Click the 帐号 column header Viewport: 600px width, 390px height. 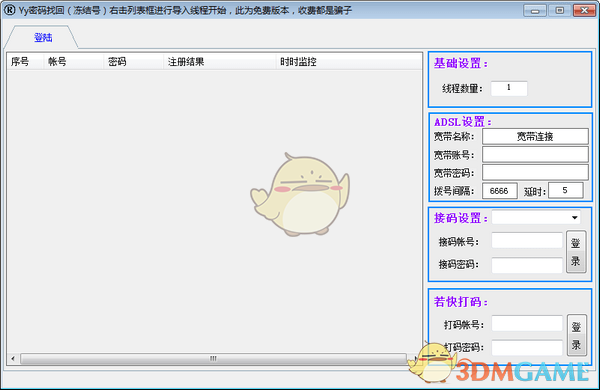[74, 62]
